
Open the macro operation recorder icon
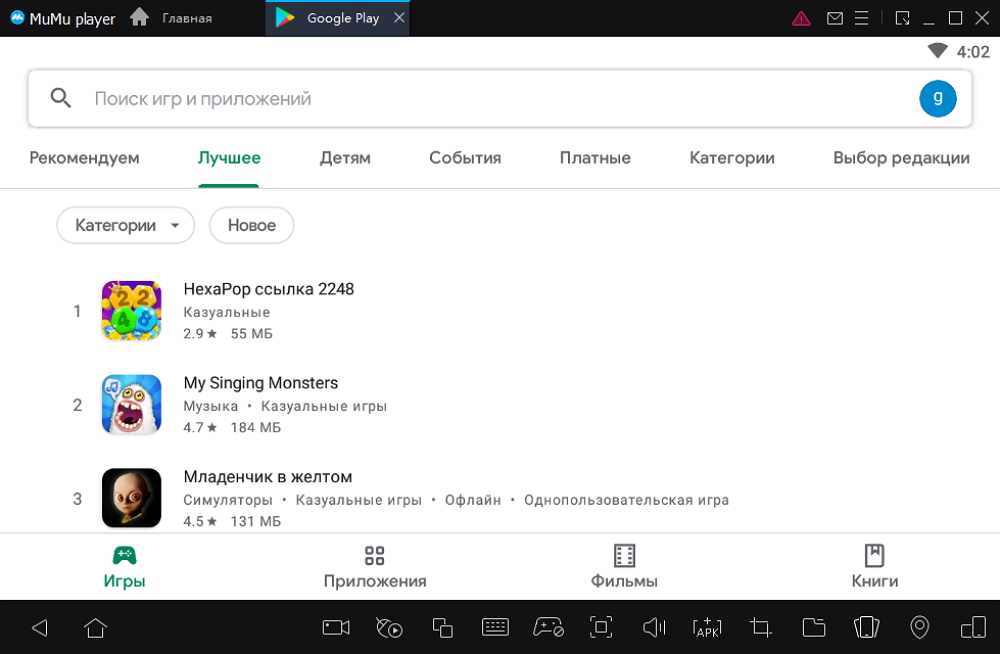click(x=389, y=628)
